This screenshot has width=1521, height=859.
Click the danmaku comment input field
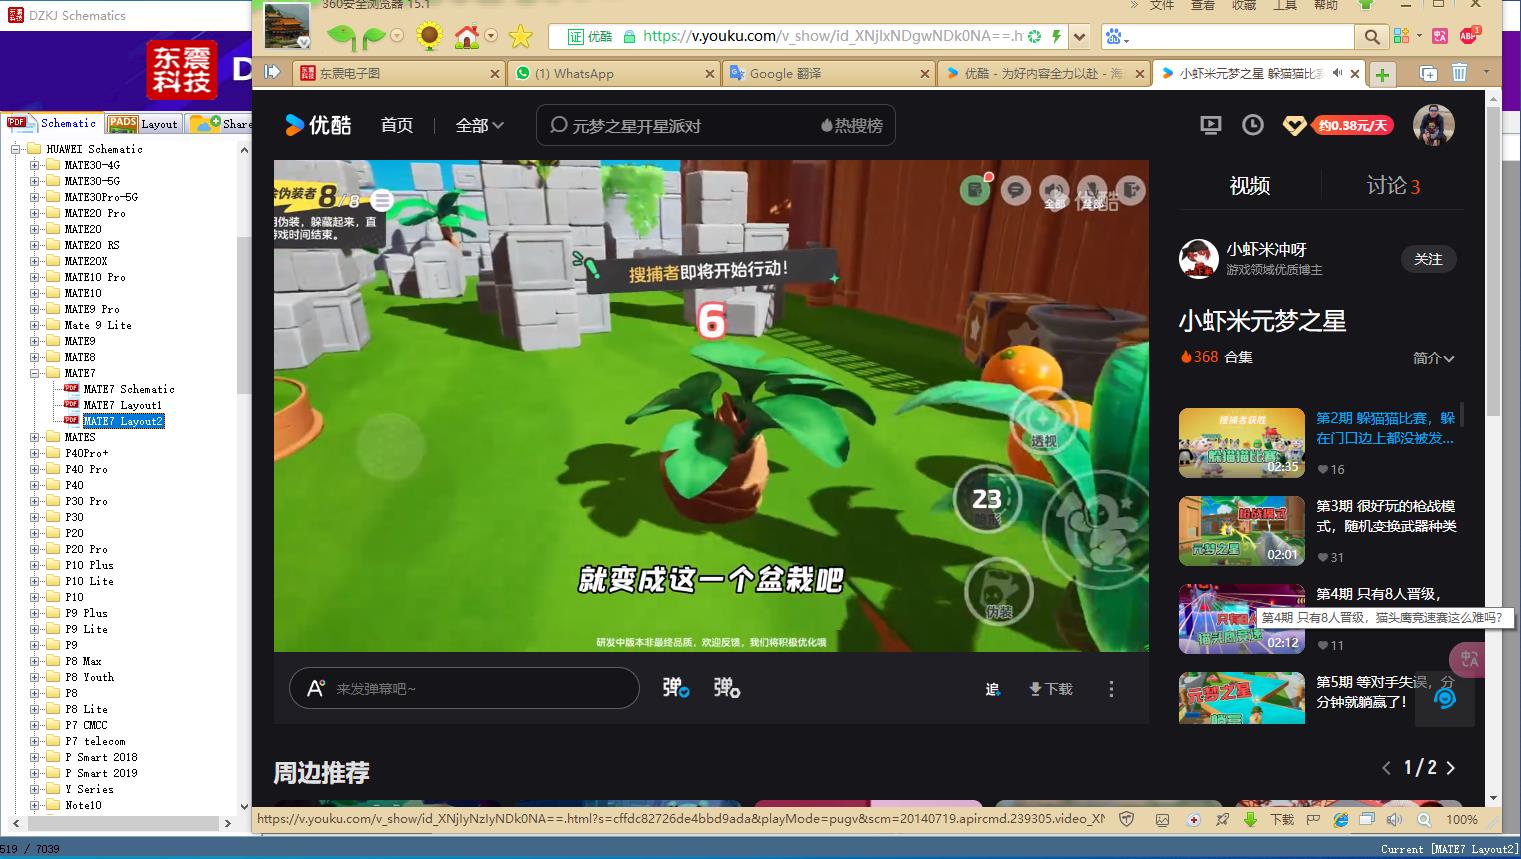click(x=464, y=688)
